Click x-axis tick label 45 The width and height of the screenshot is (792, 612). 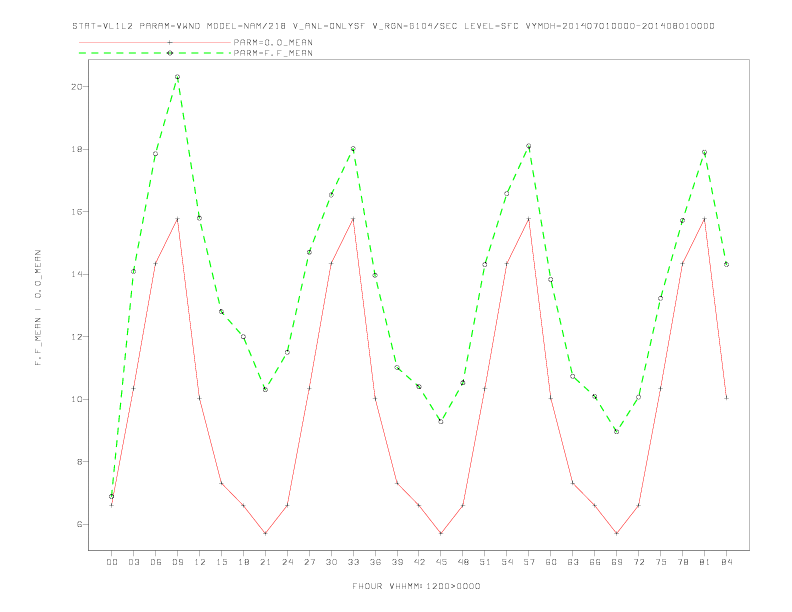click(441, 562)
